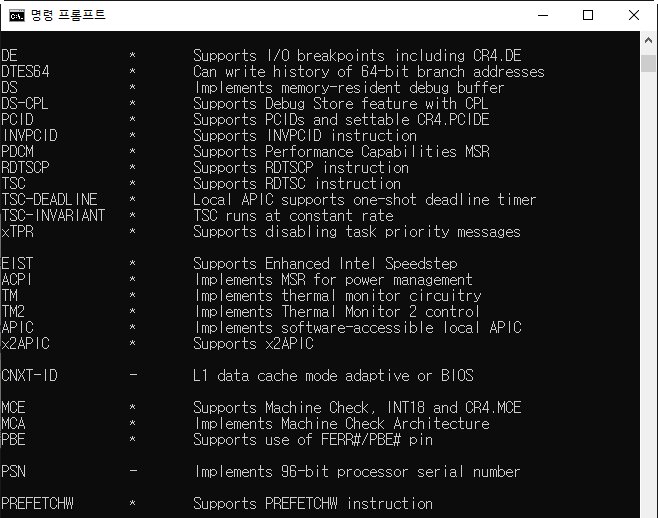Click 'Supports Machine Check, INT18 and CR4.MCE'
The height and width of the screenshot is (518, 658).
coord(357,408)
